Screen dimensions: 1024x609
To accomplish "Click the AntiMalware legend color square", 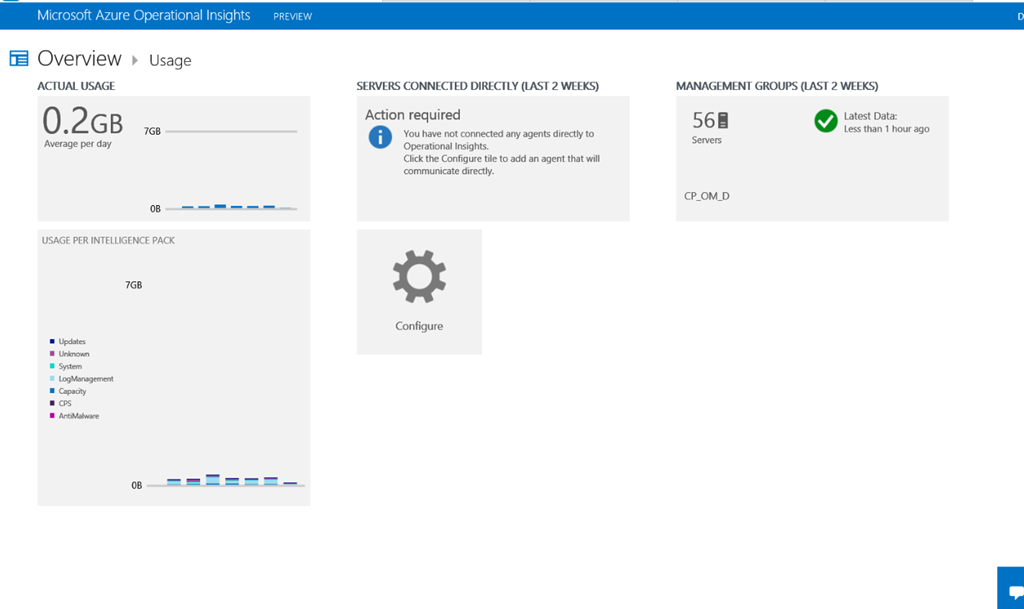I will (x=52, y=416).
